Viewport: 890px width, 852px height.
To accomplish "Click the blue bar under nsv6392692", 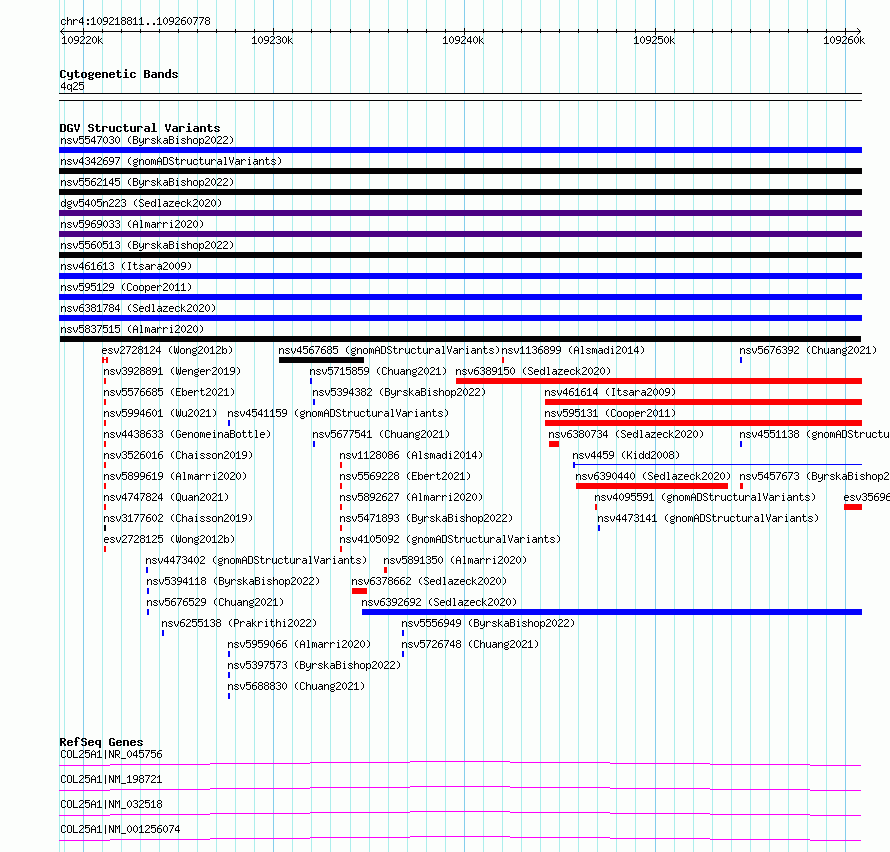I will click(x=612, y=612).
